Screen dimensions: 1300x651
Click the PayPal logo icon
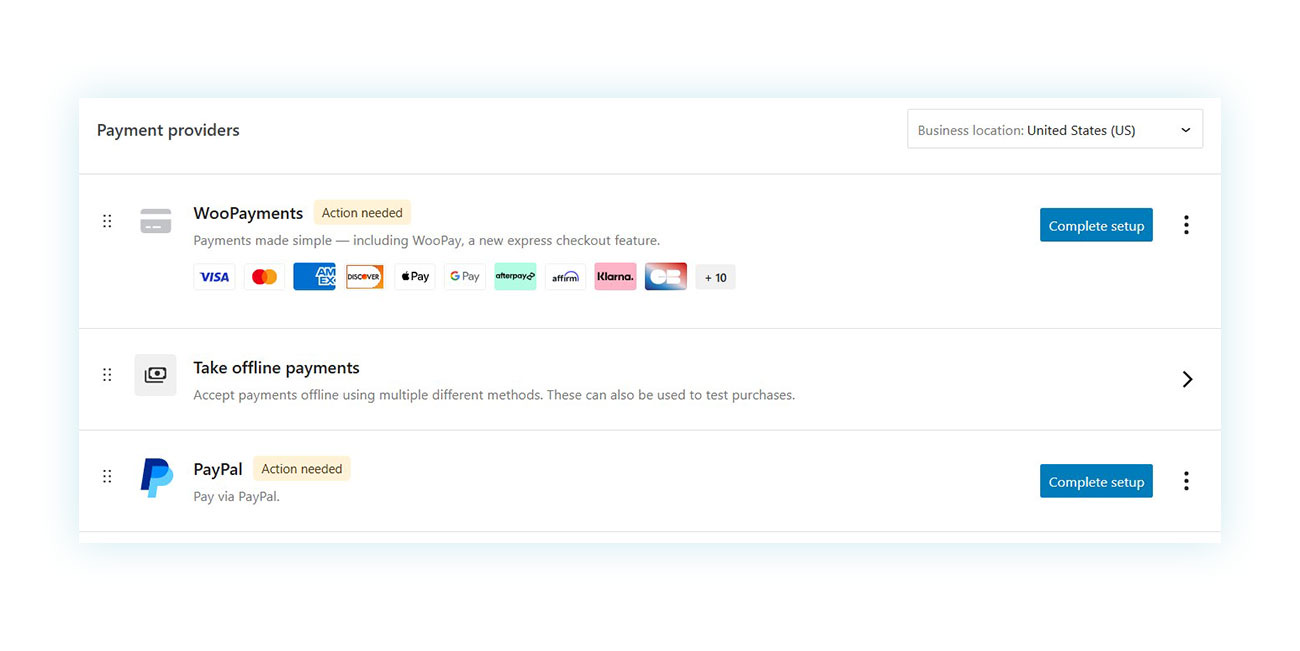point(156,478)
